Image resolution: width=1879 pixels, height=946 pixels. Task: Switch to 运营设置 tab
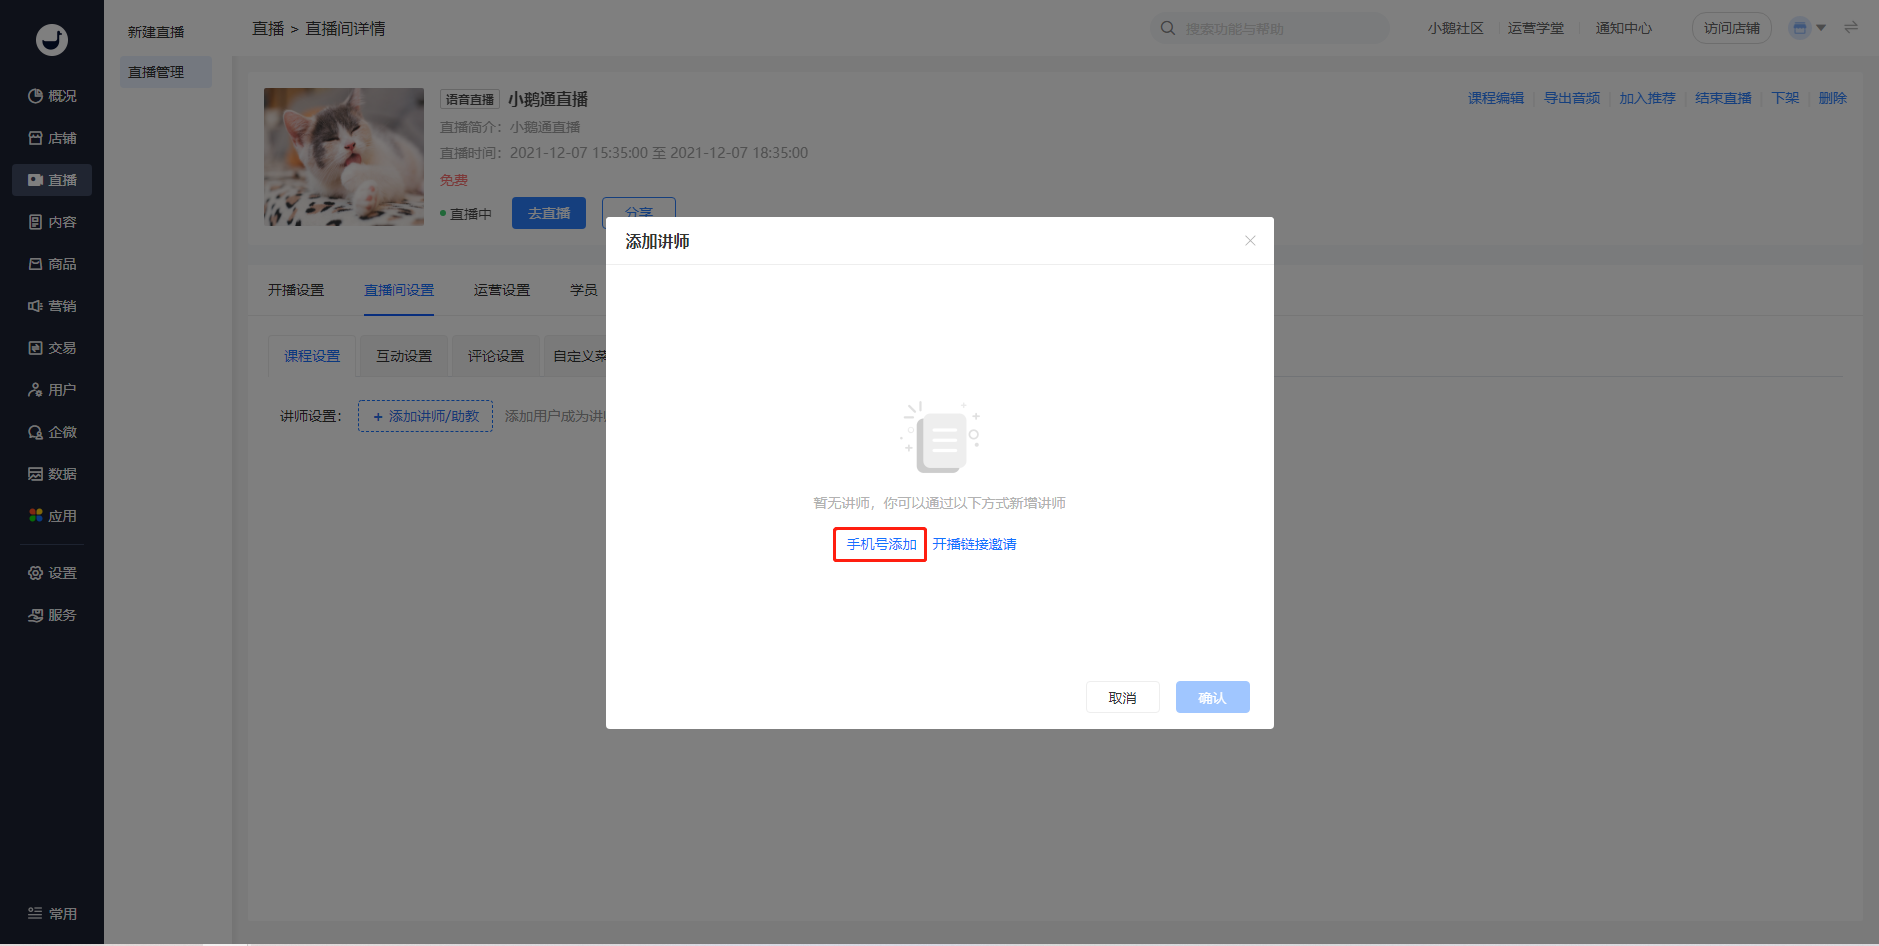tap(502, 290)
